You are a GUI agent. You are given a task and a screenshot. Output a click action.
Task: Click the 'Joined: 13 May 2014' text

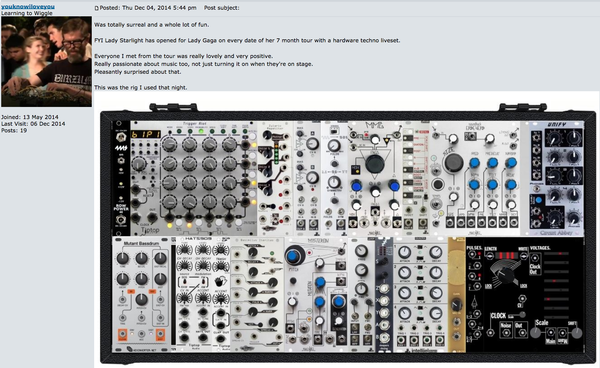tap(30, 117)
